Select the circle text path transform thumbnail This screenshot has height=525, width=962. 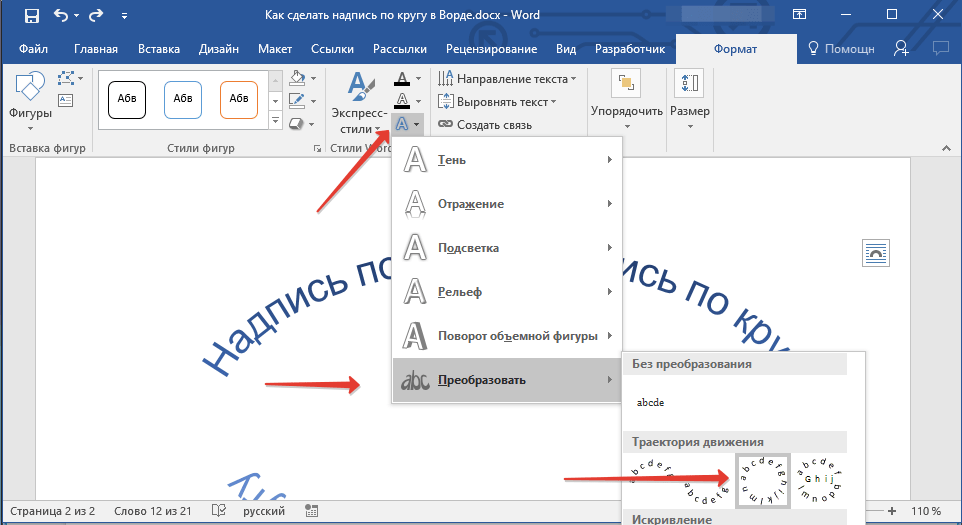(x=763, y=481)
